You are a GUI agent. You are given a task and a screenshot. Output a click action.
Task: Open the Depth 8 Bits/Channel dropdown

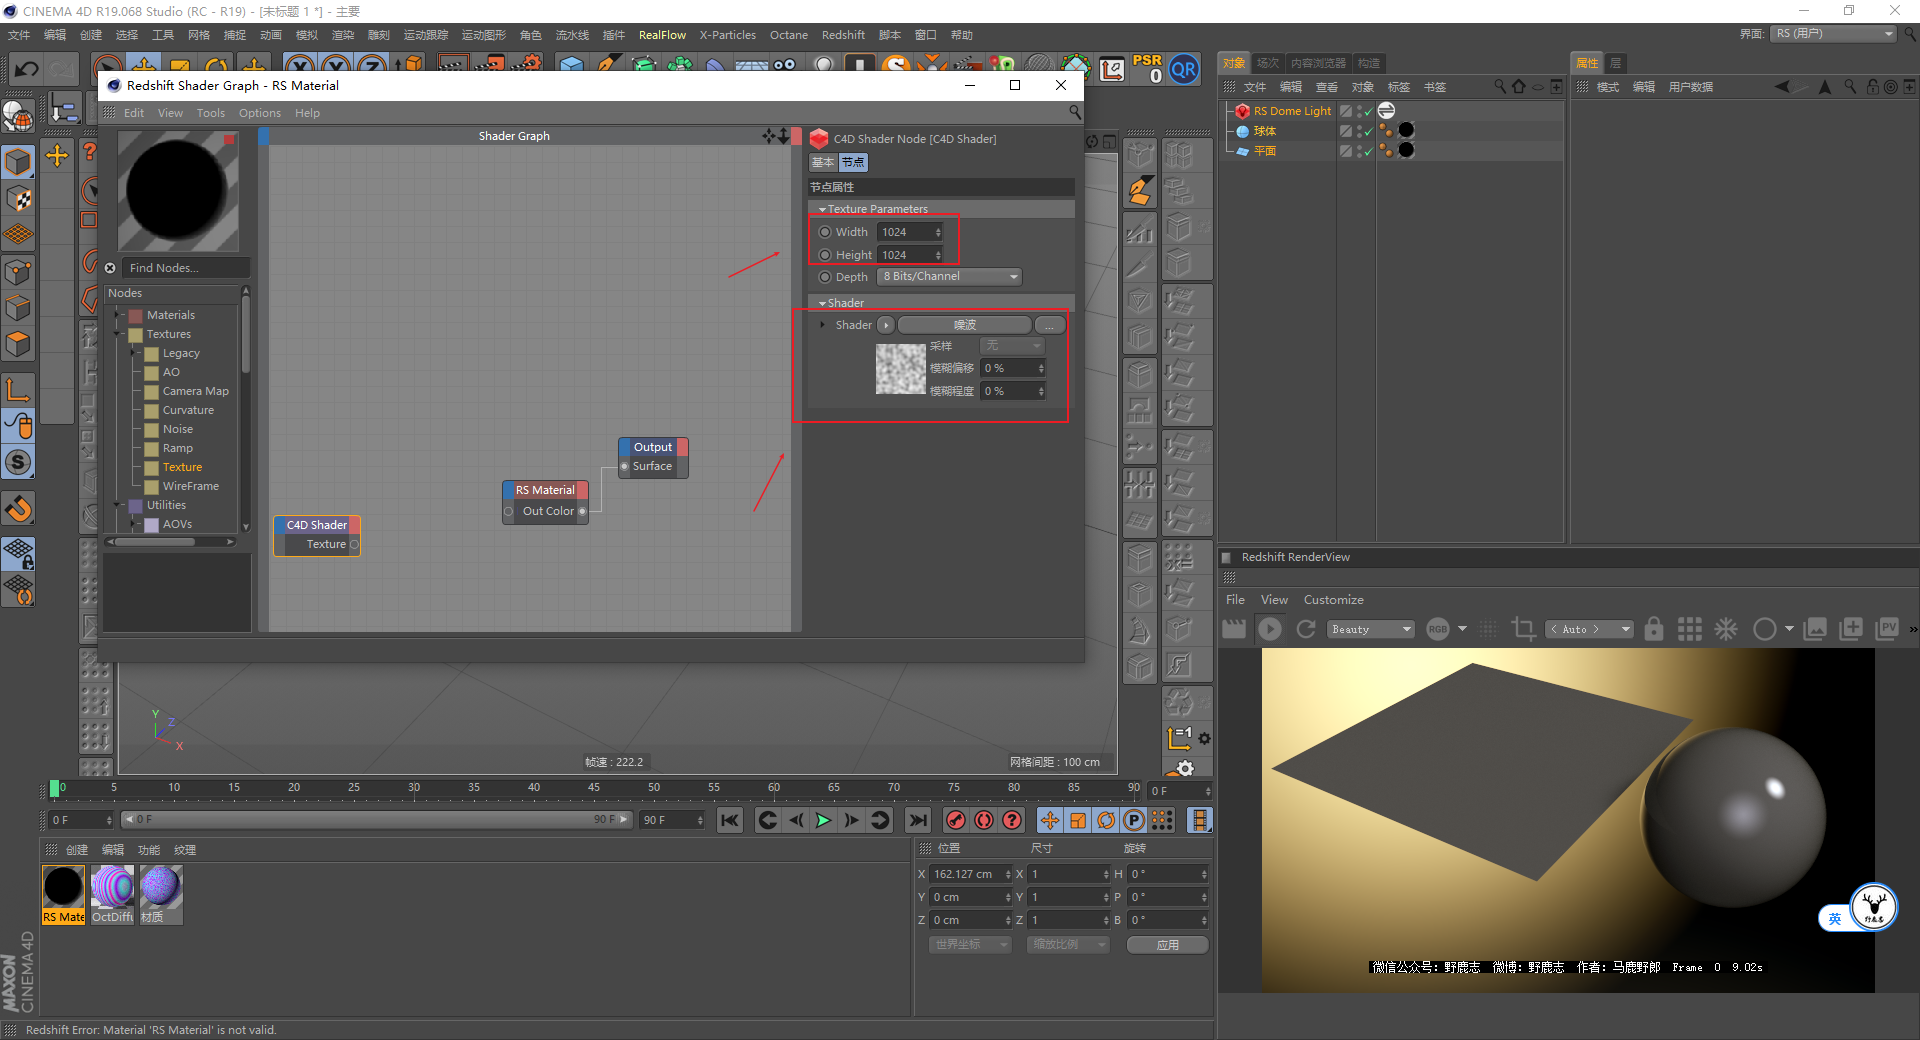click(x=950, y=277)
